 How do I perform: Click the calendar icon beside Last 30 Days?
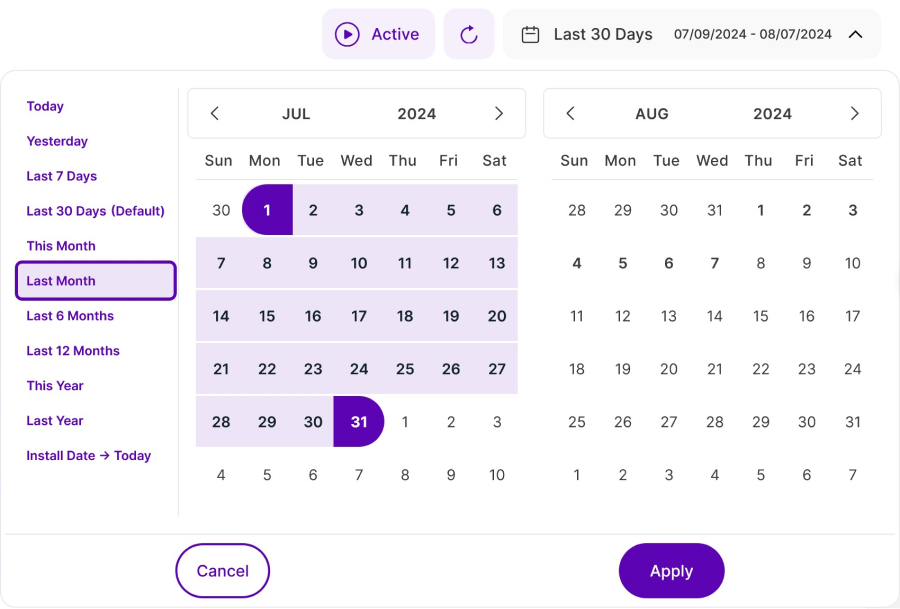[531, 34]
